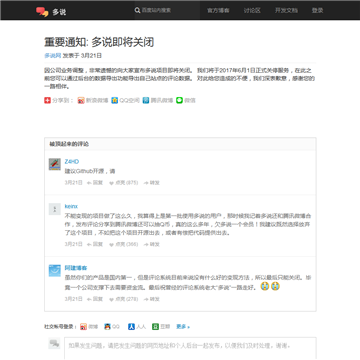Open the 阿建博客 username link
The height and width of the screenshot is (360, 360).
(76, 268)
